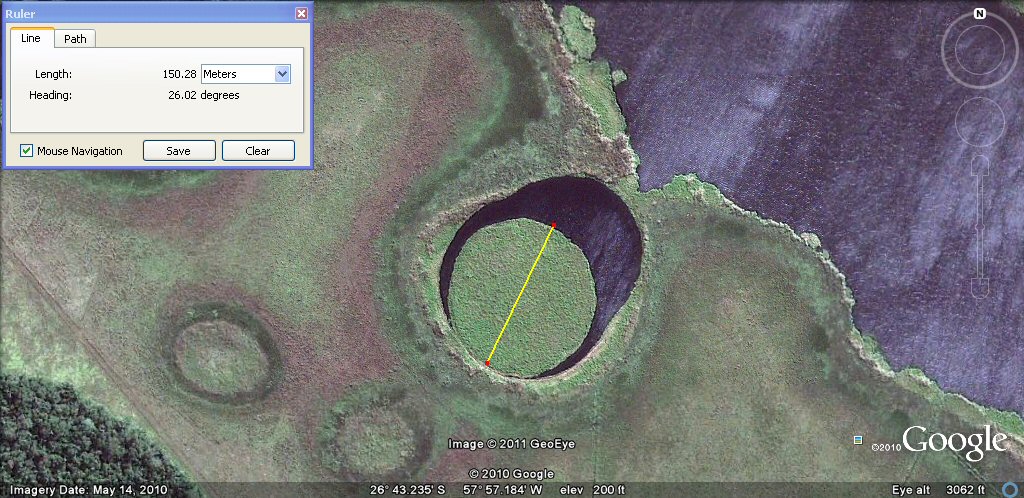Close the Ruler dialog
1024x498 pixels.
coord(301,13)
